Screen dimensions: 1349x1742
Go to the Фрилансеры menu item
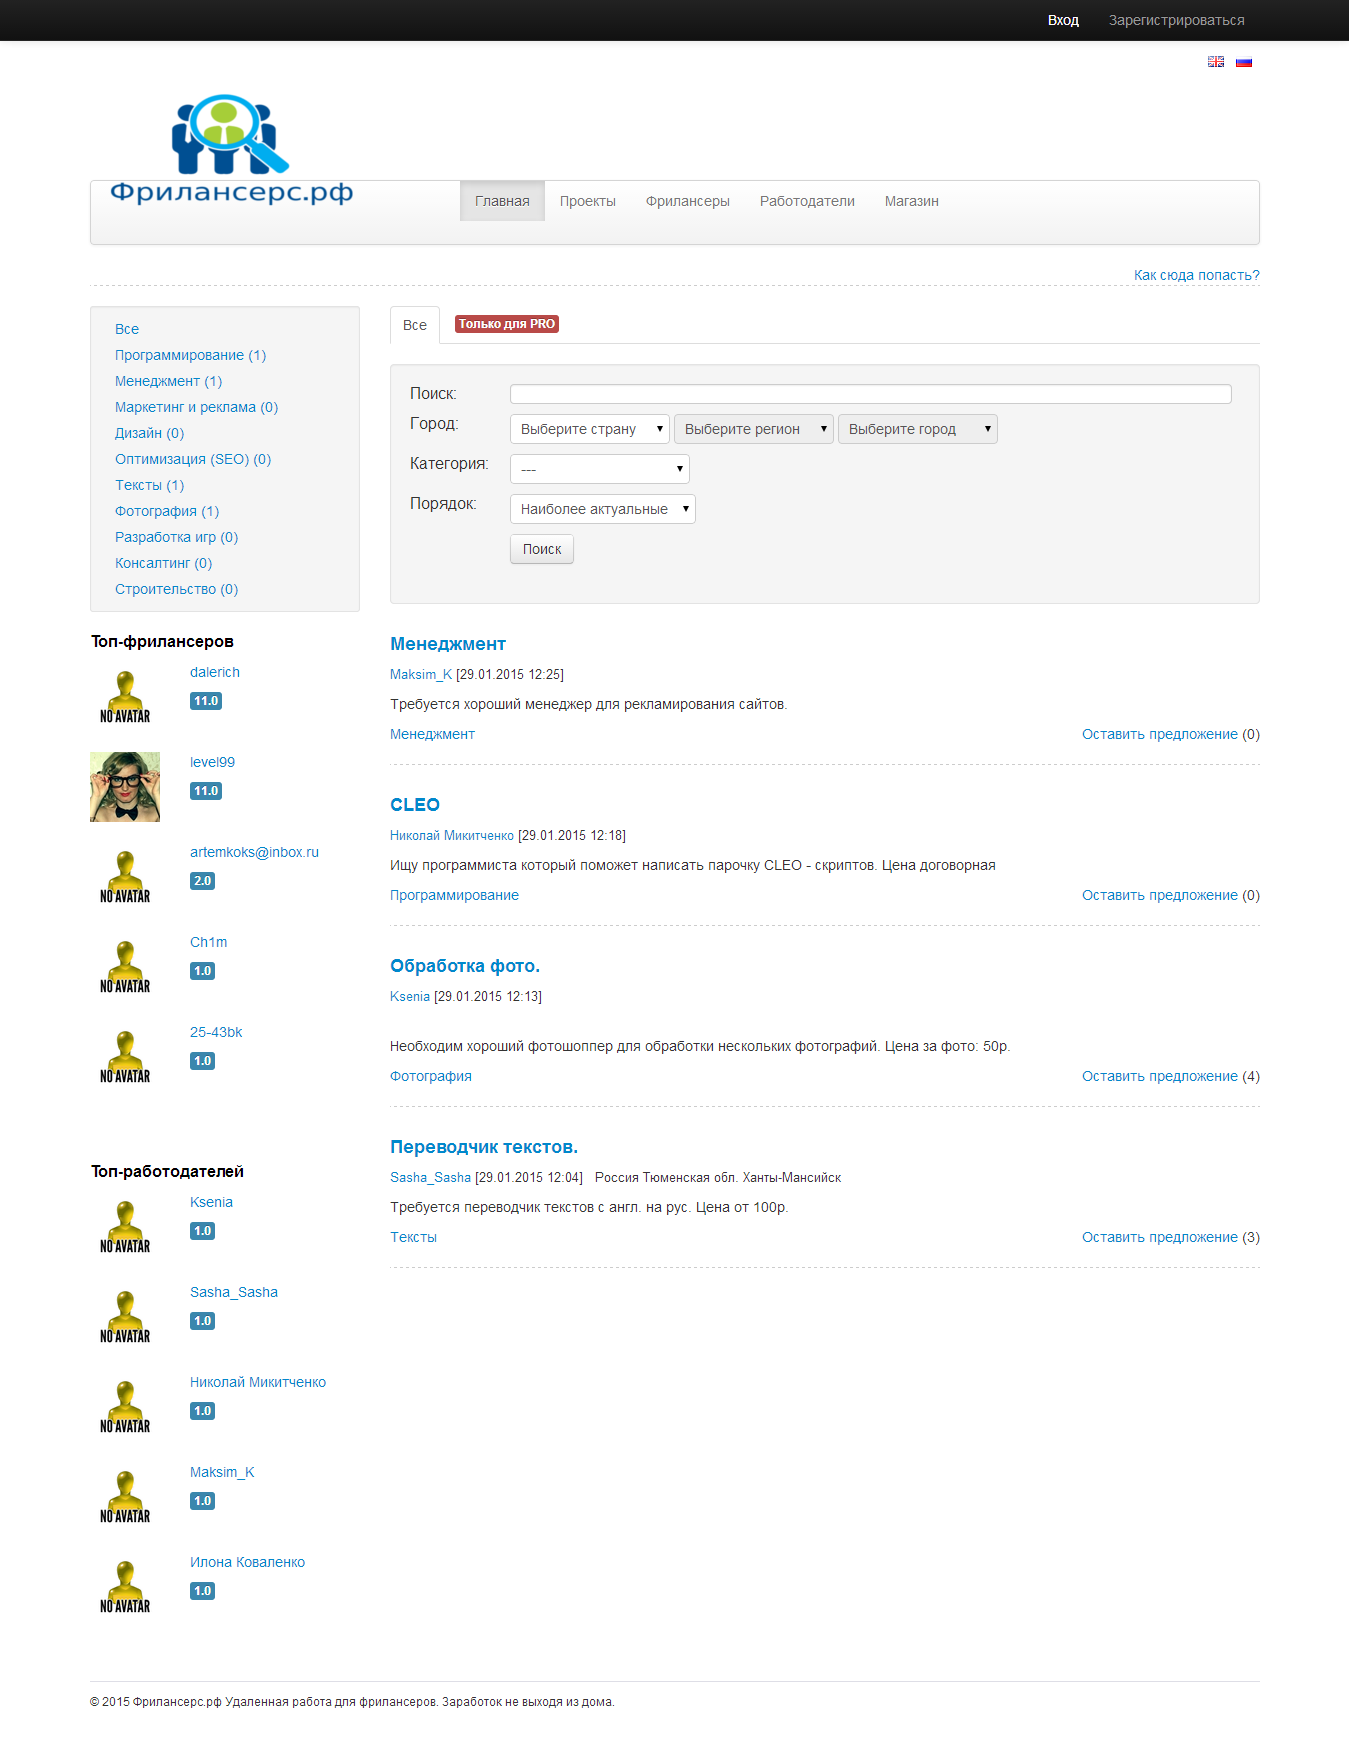pos(687,201)
